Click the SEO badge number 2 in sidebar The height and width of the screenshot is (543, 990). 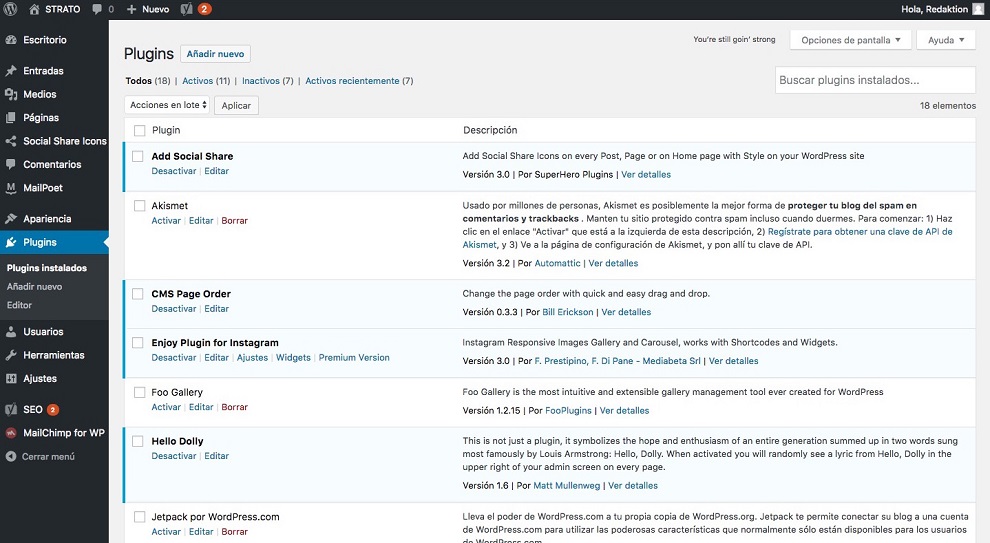(x=53, y=410)
